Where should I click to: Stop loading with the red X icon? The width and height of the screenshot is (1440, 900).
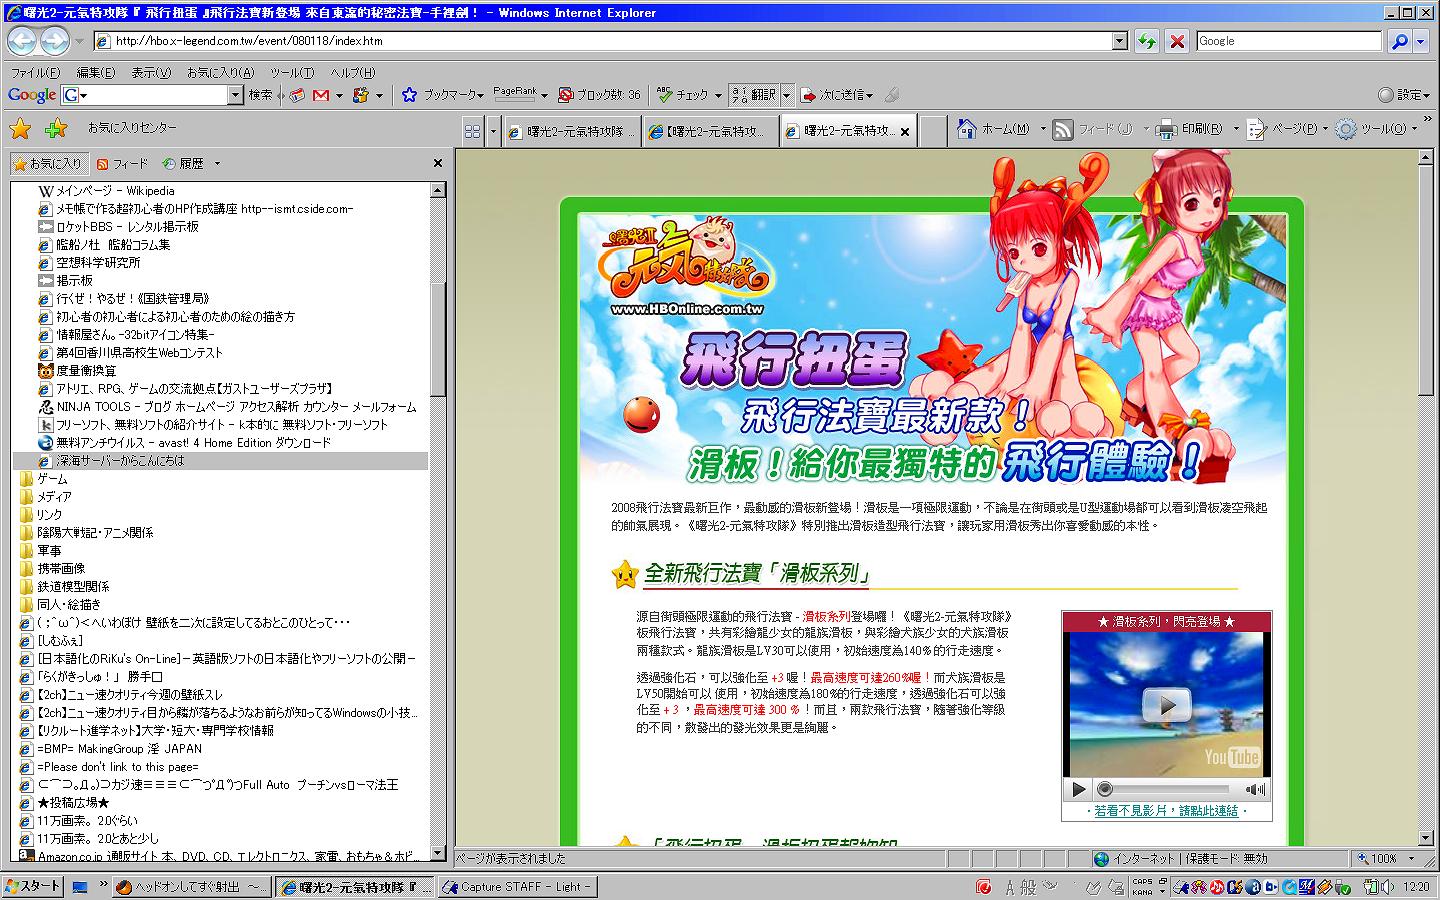point(1177,41)
